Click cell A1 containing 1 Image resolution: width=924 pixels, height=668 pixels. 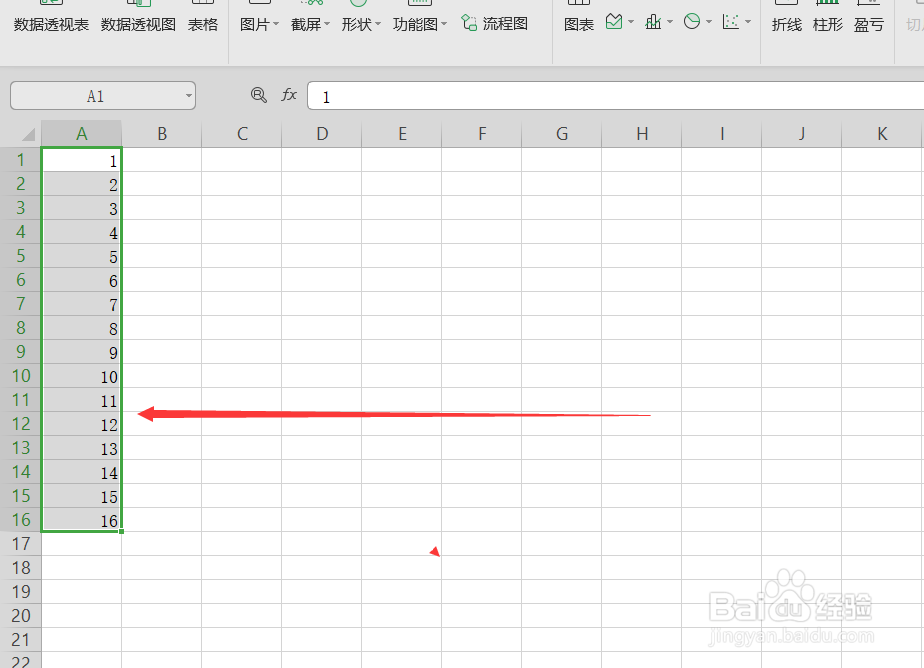tap(81, 160)
